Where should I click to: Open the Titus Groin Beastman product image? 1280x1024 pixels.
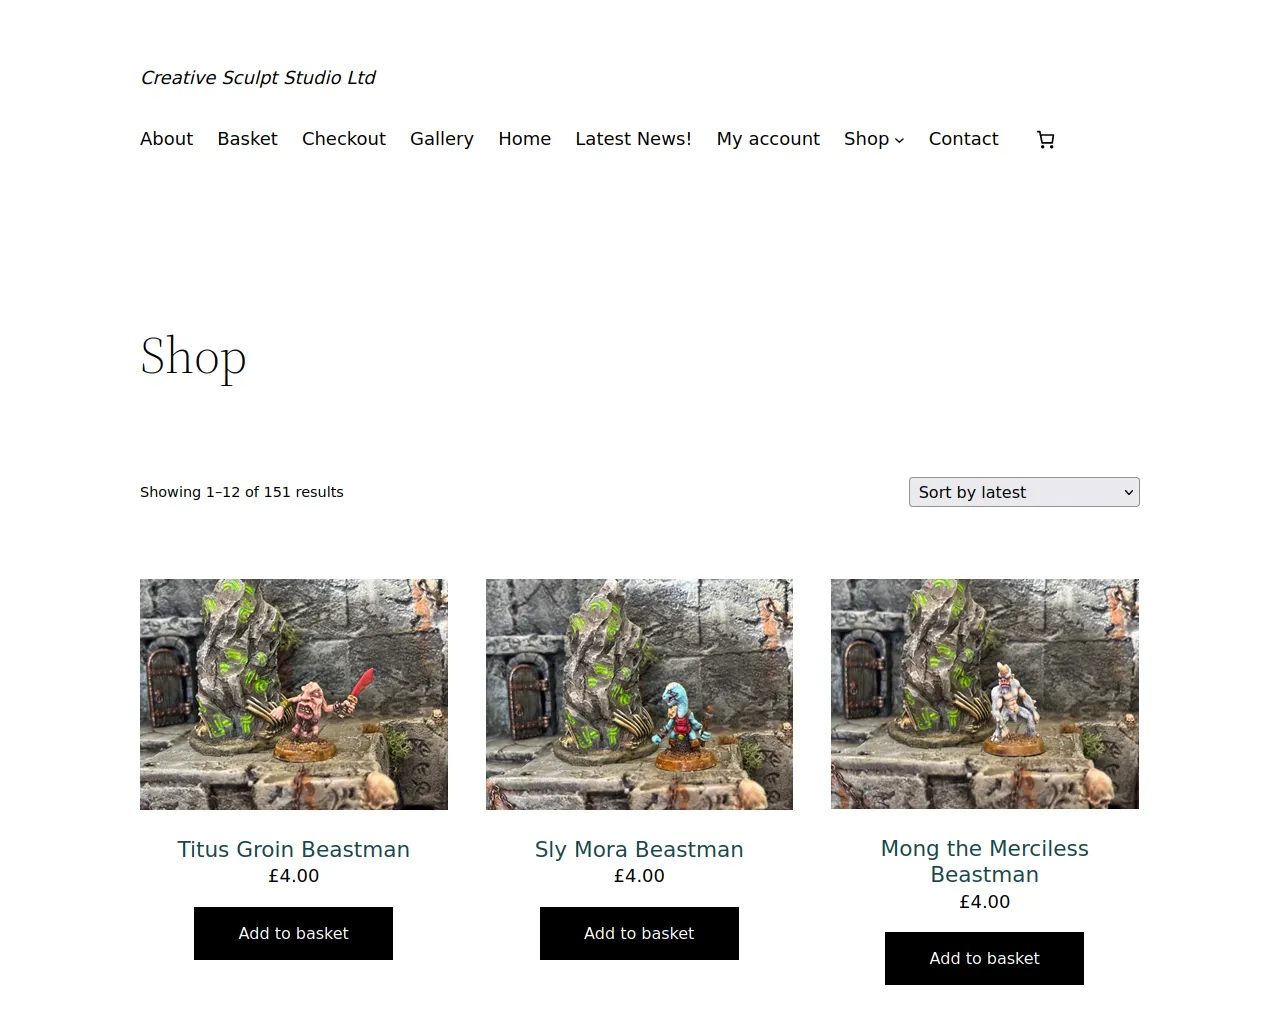[294, 694]
